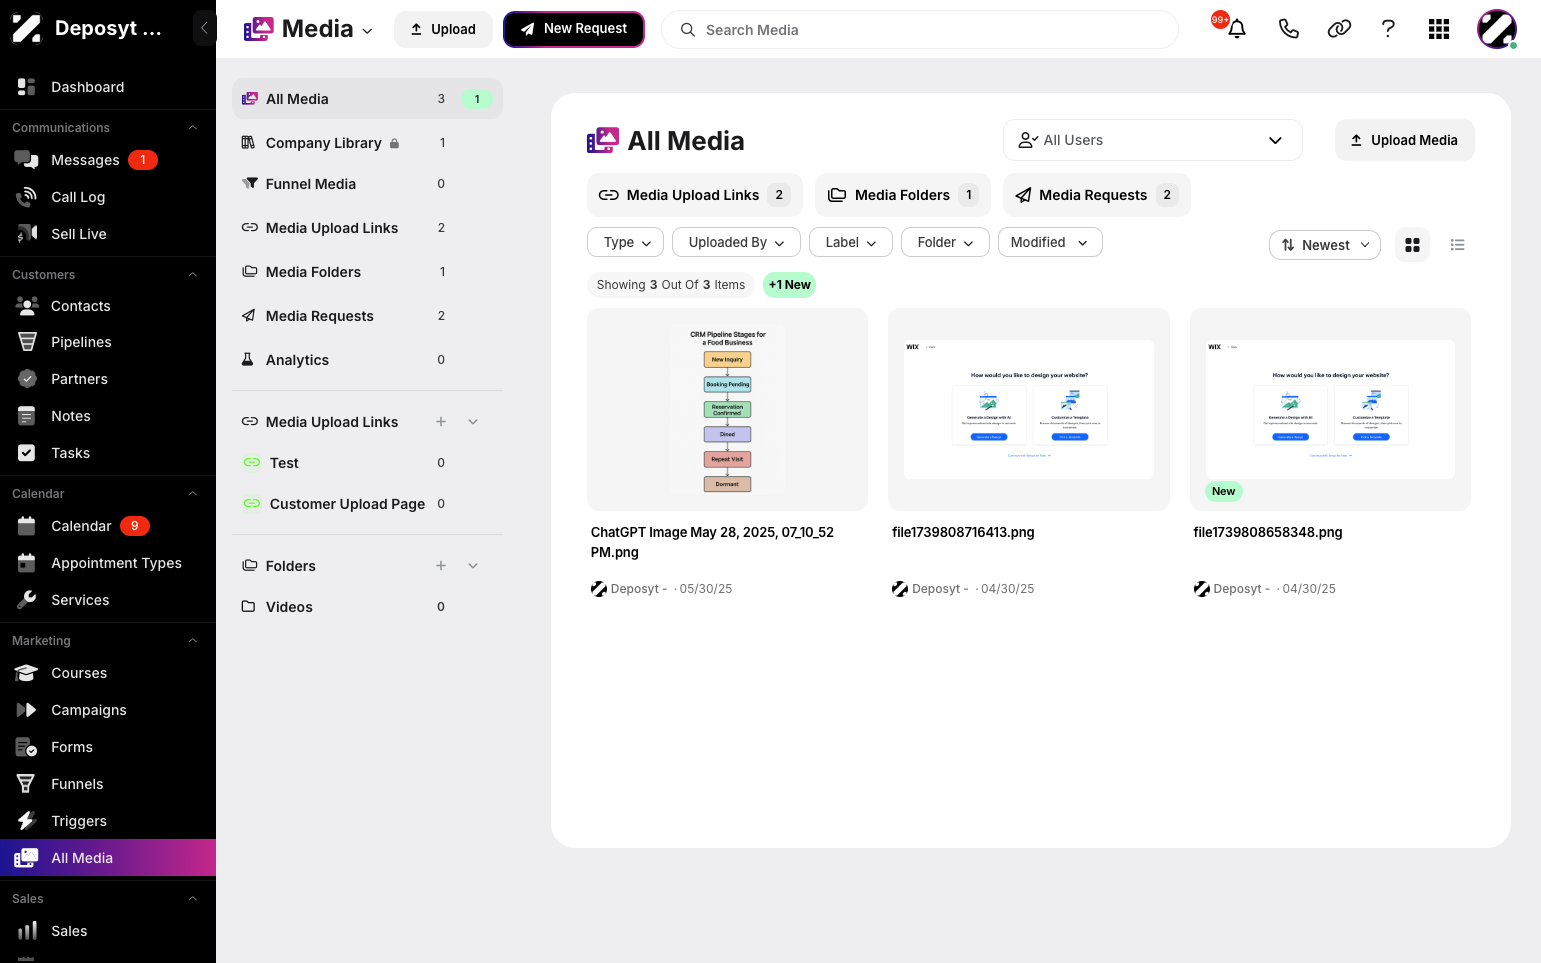Open the ChatGPT Image pipeline thumbnail
This screenshot has width=1541, height=963.
pyautogui.click(x=727, y=410)
